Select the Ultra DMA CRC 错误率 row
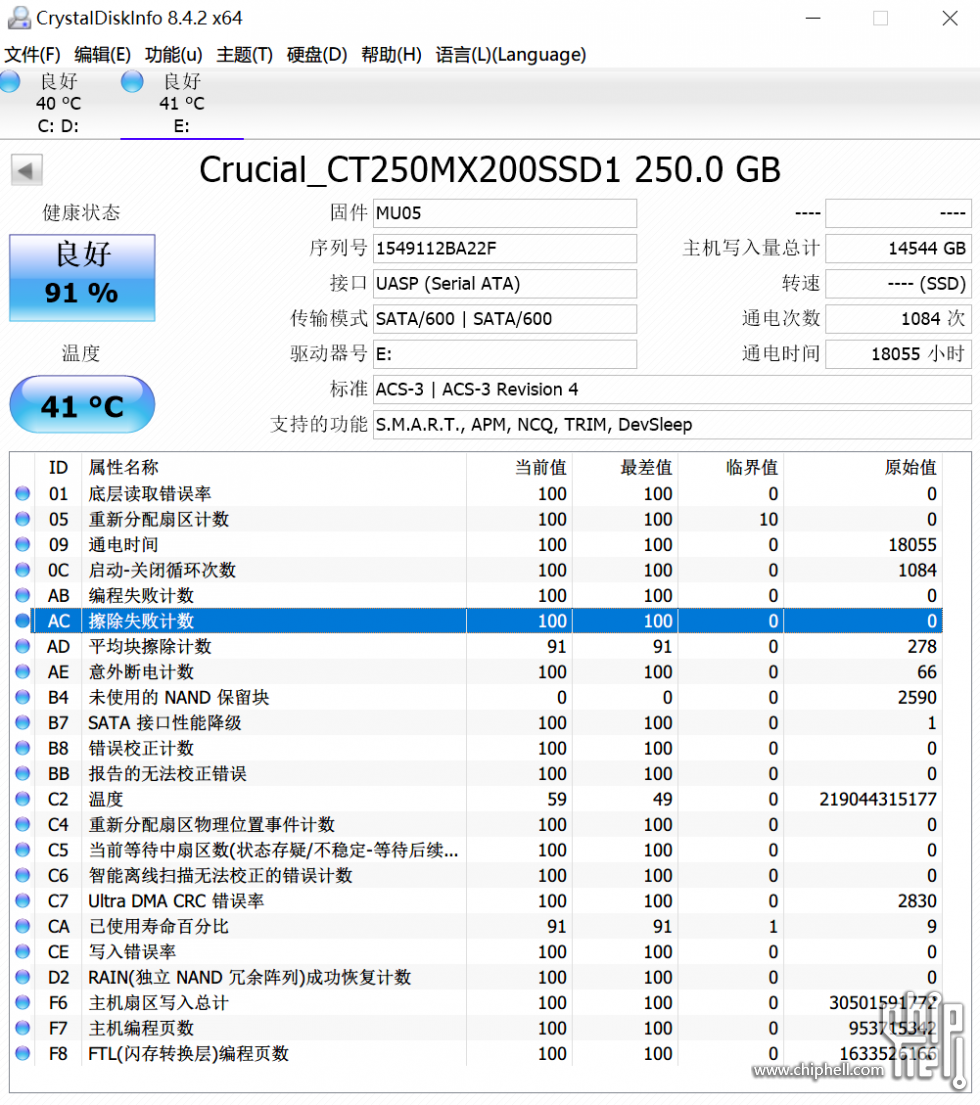This screenshot has width=980, height=1105. coord(476,901)
